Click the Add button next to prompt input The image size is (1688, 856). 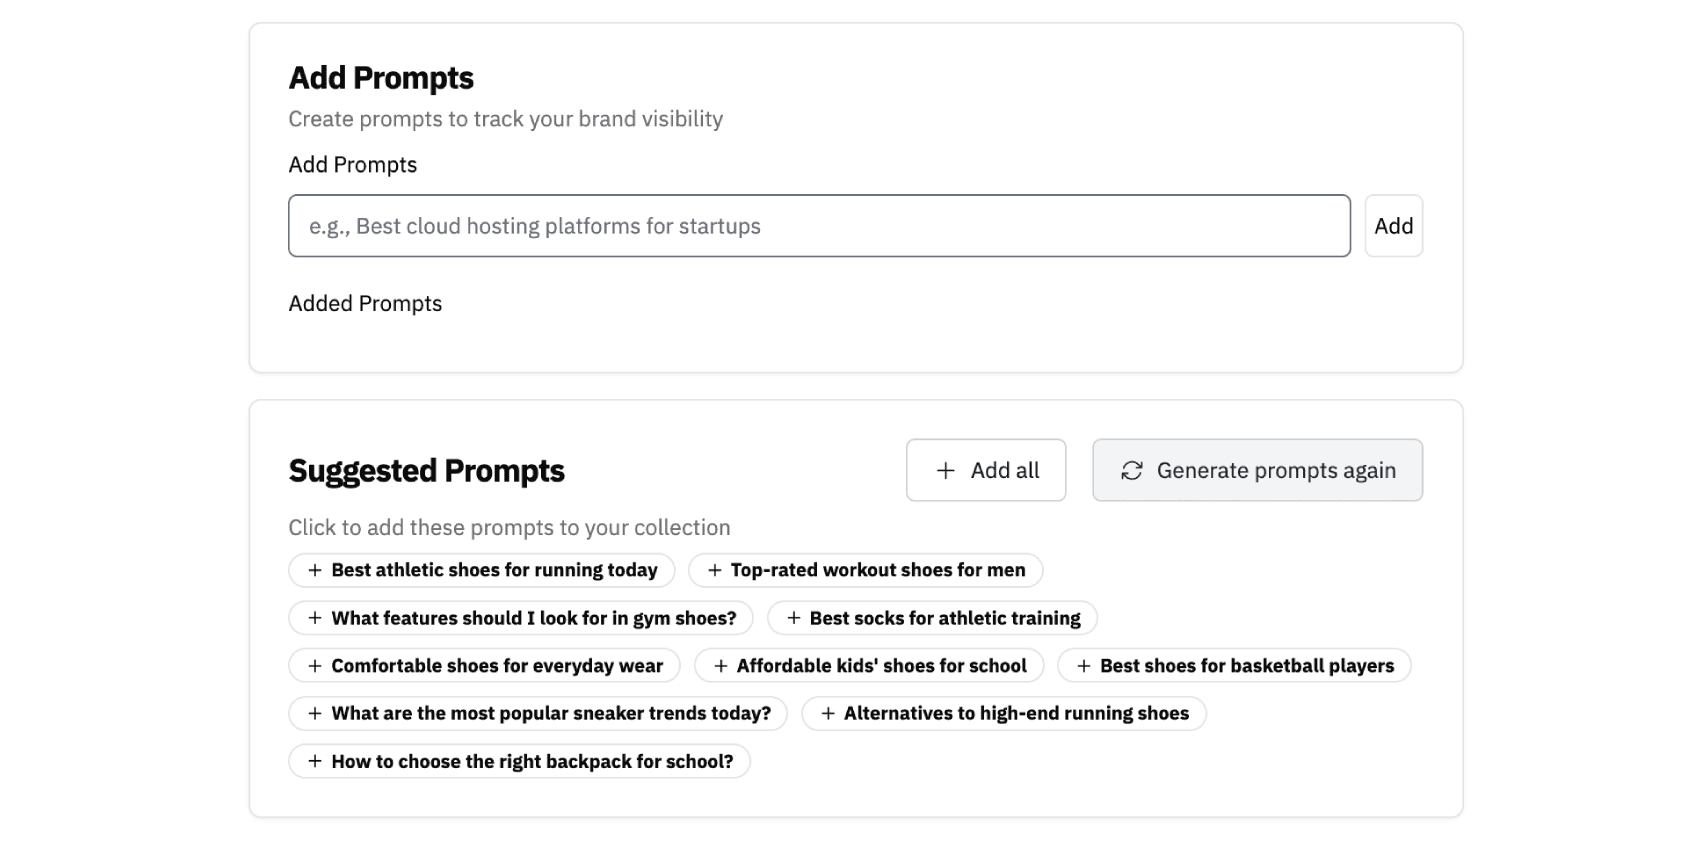pos(1393,226)
